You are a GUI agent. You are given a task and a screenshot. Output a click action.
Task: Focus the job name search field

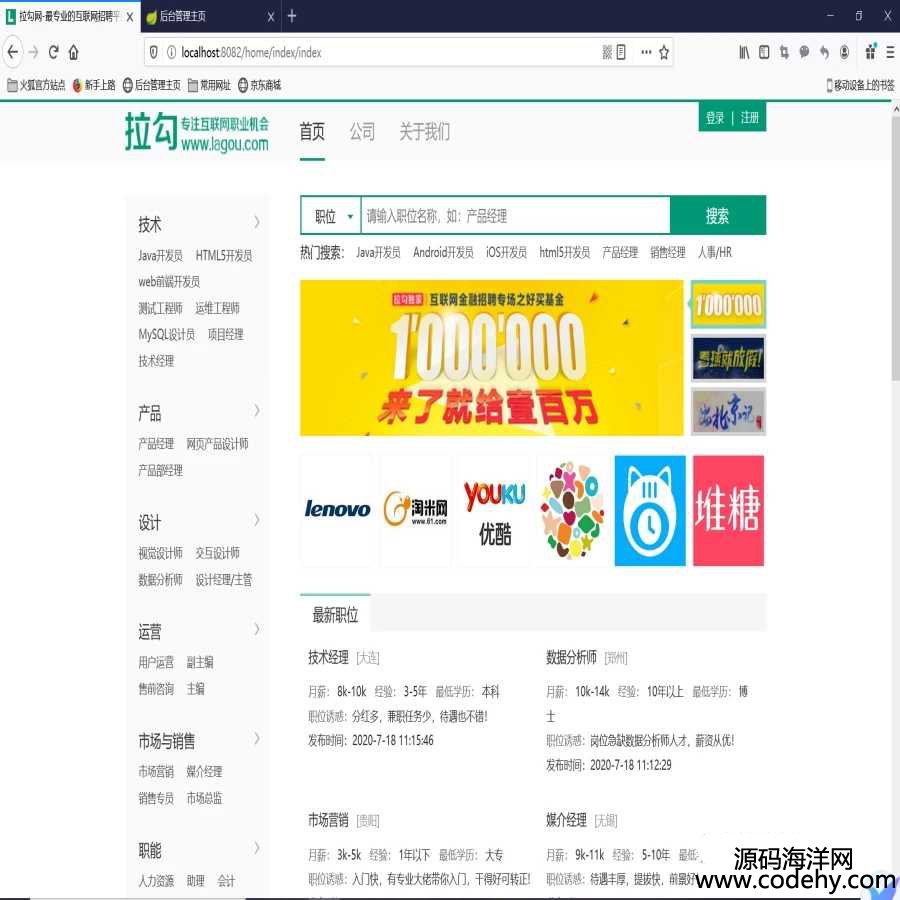515,216
